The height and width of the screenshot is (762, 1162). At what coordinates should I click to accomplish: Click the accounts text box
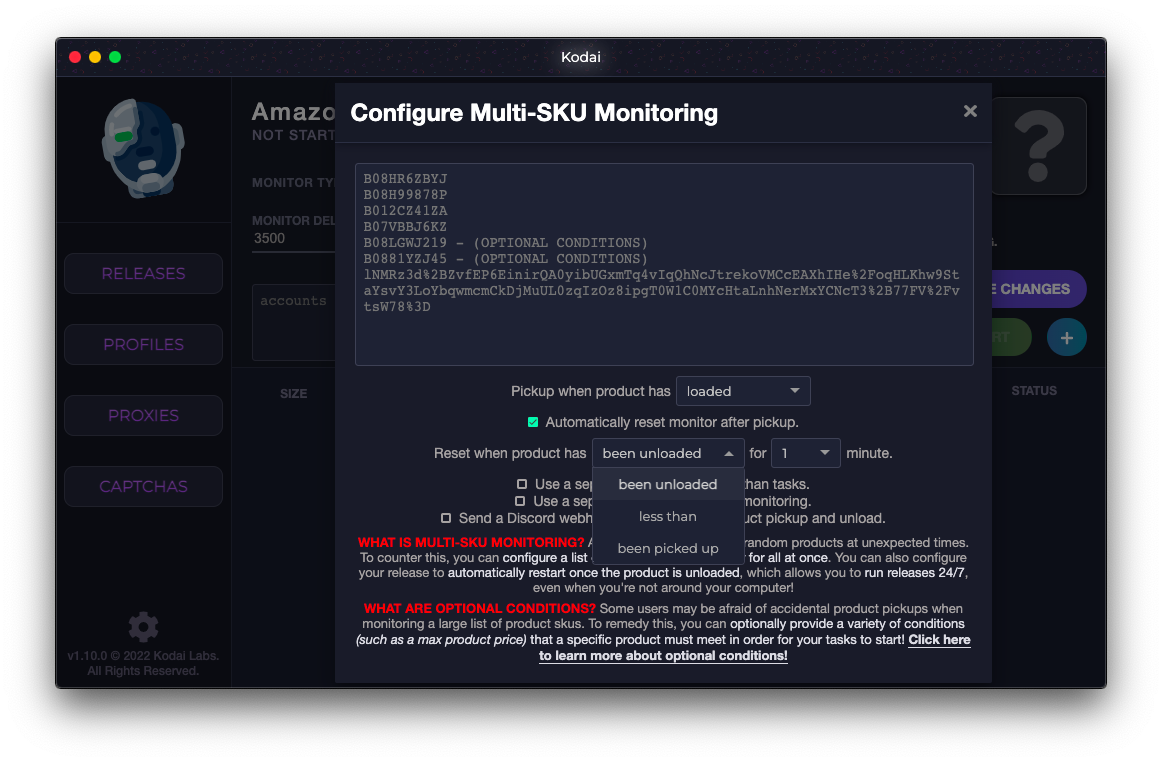(294, 322)
